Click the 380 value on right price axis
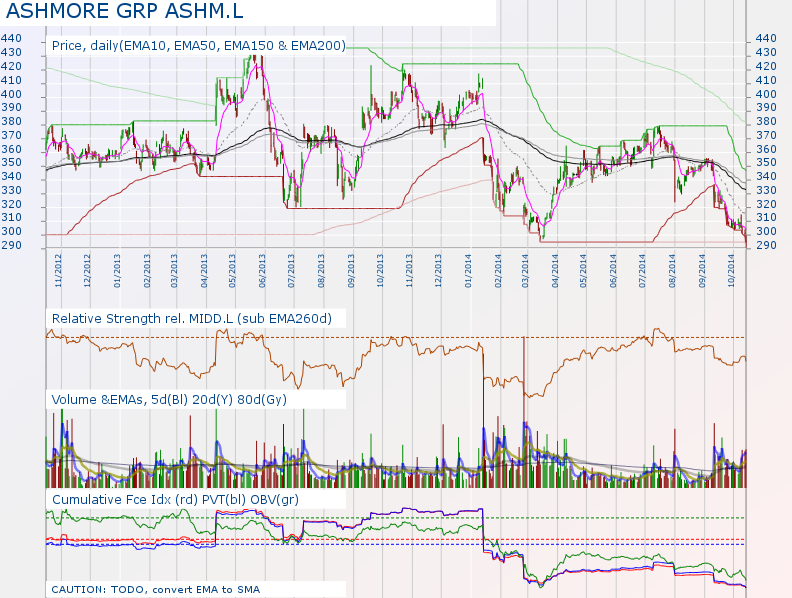Screen dimensions: 792x598 [766, 122]
